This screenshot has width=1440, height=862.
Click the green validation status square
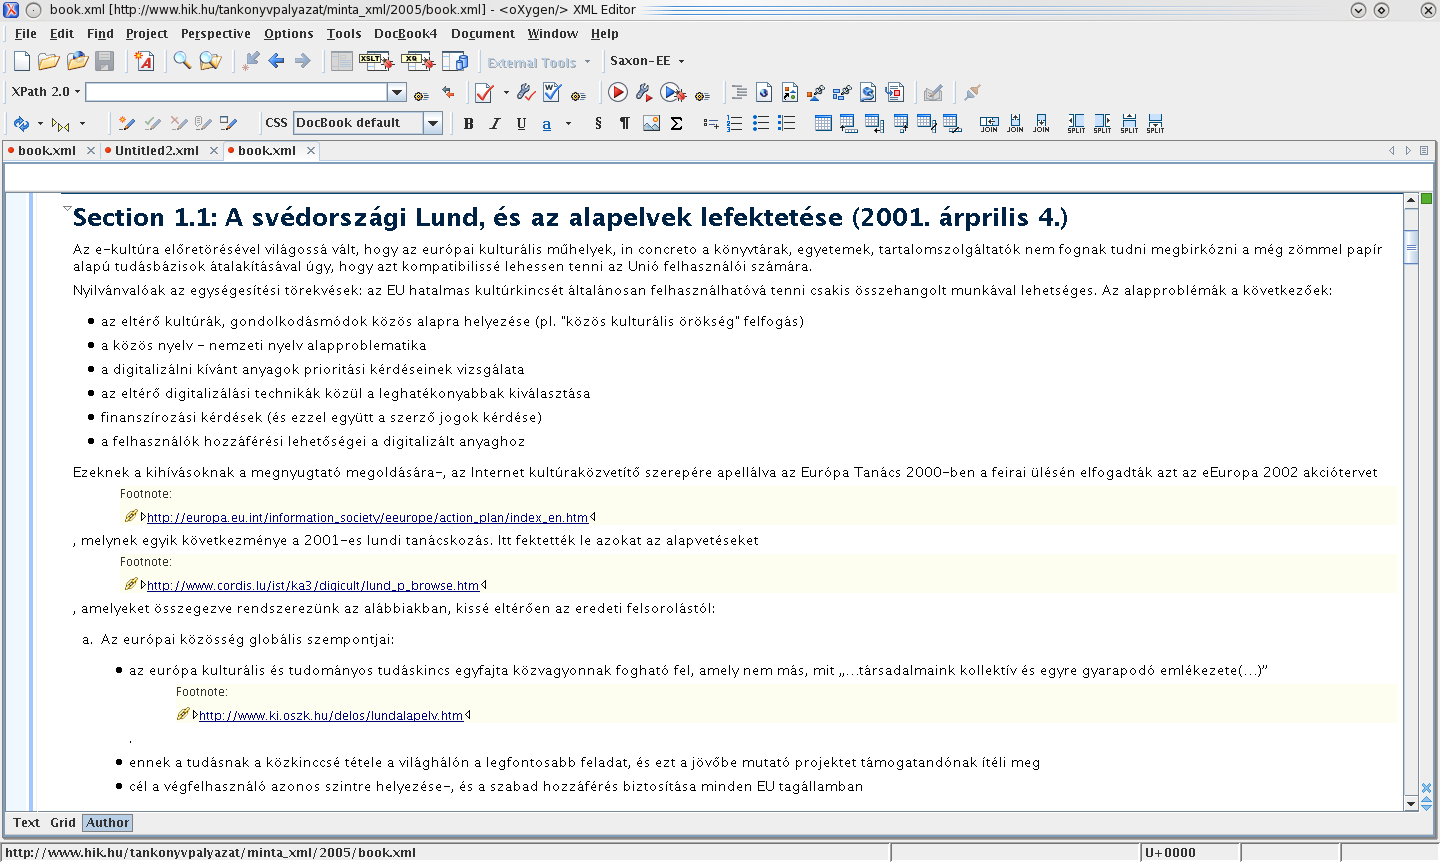click(1426, 199)
